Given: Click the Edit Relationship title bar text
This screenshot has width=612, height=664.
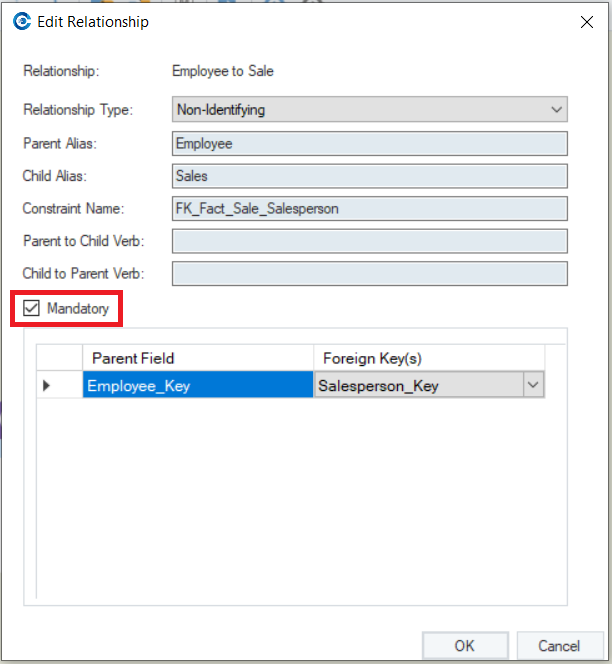Looking at the screenshot, I should [x=93, y=21].
